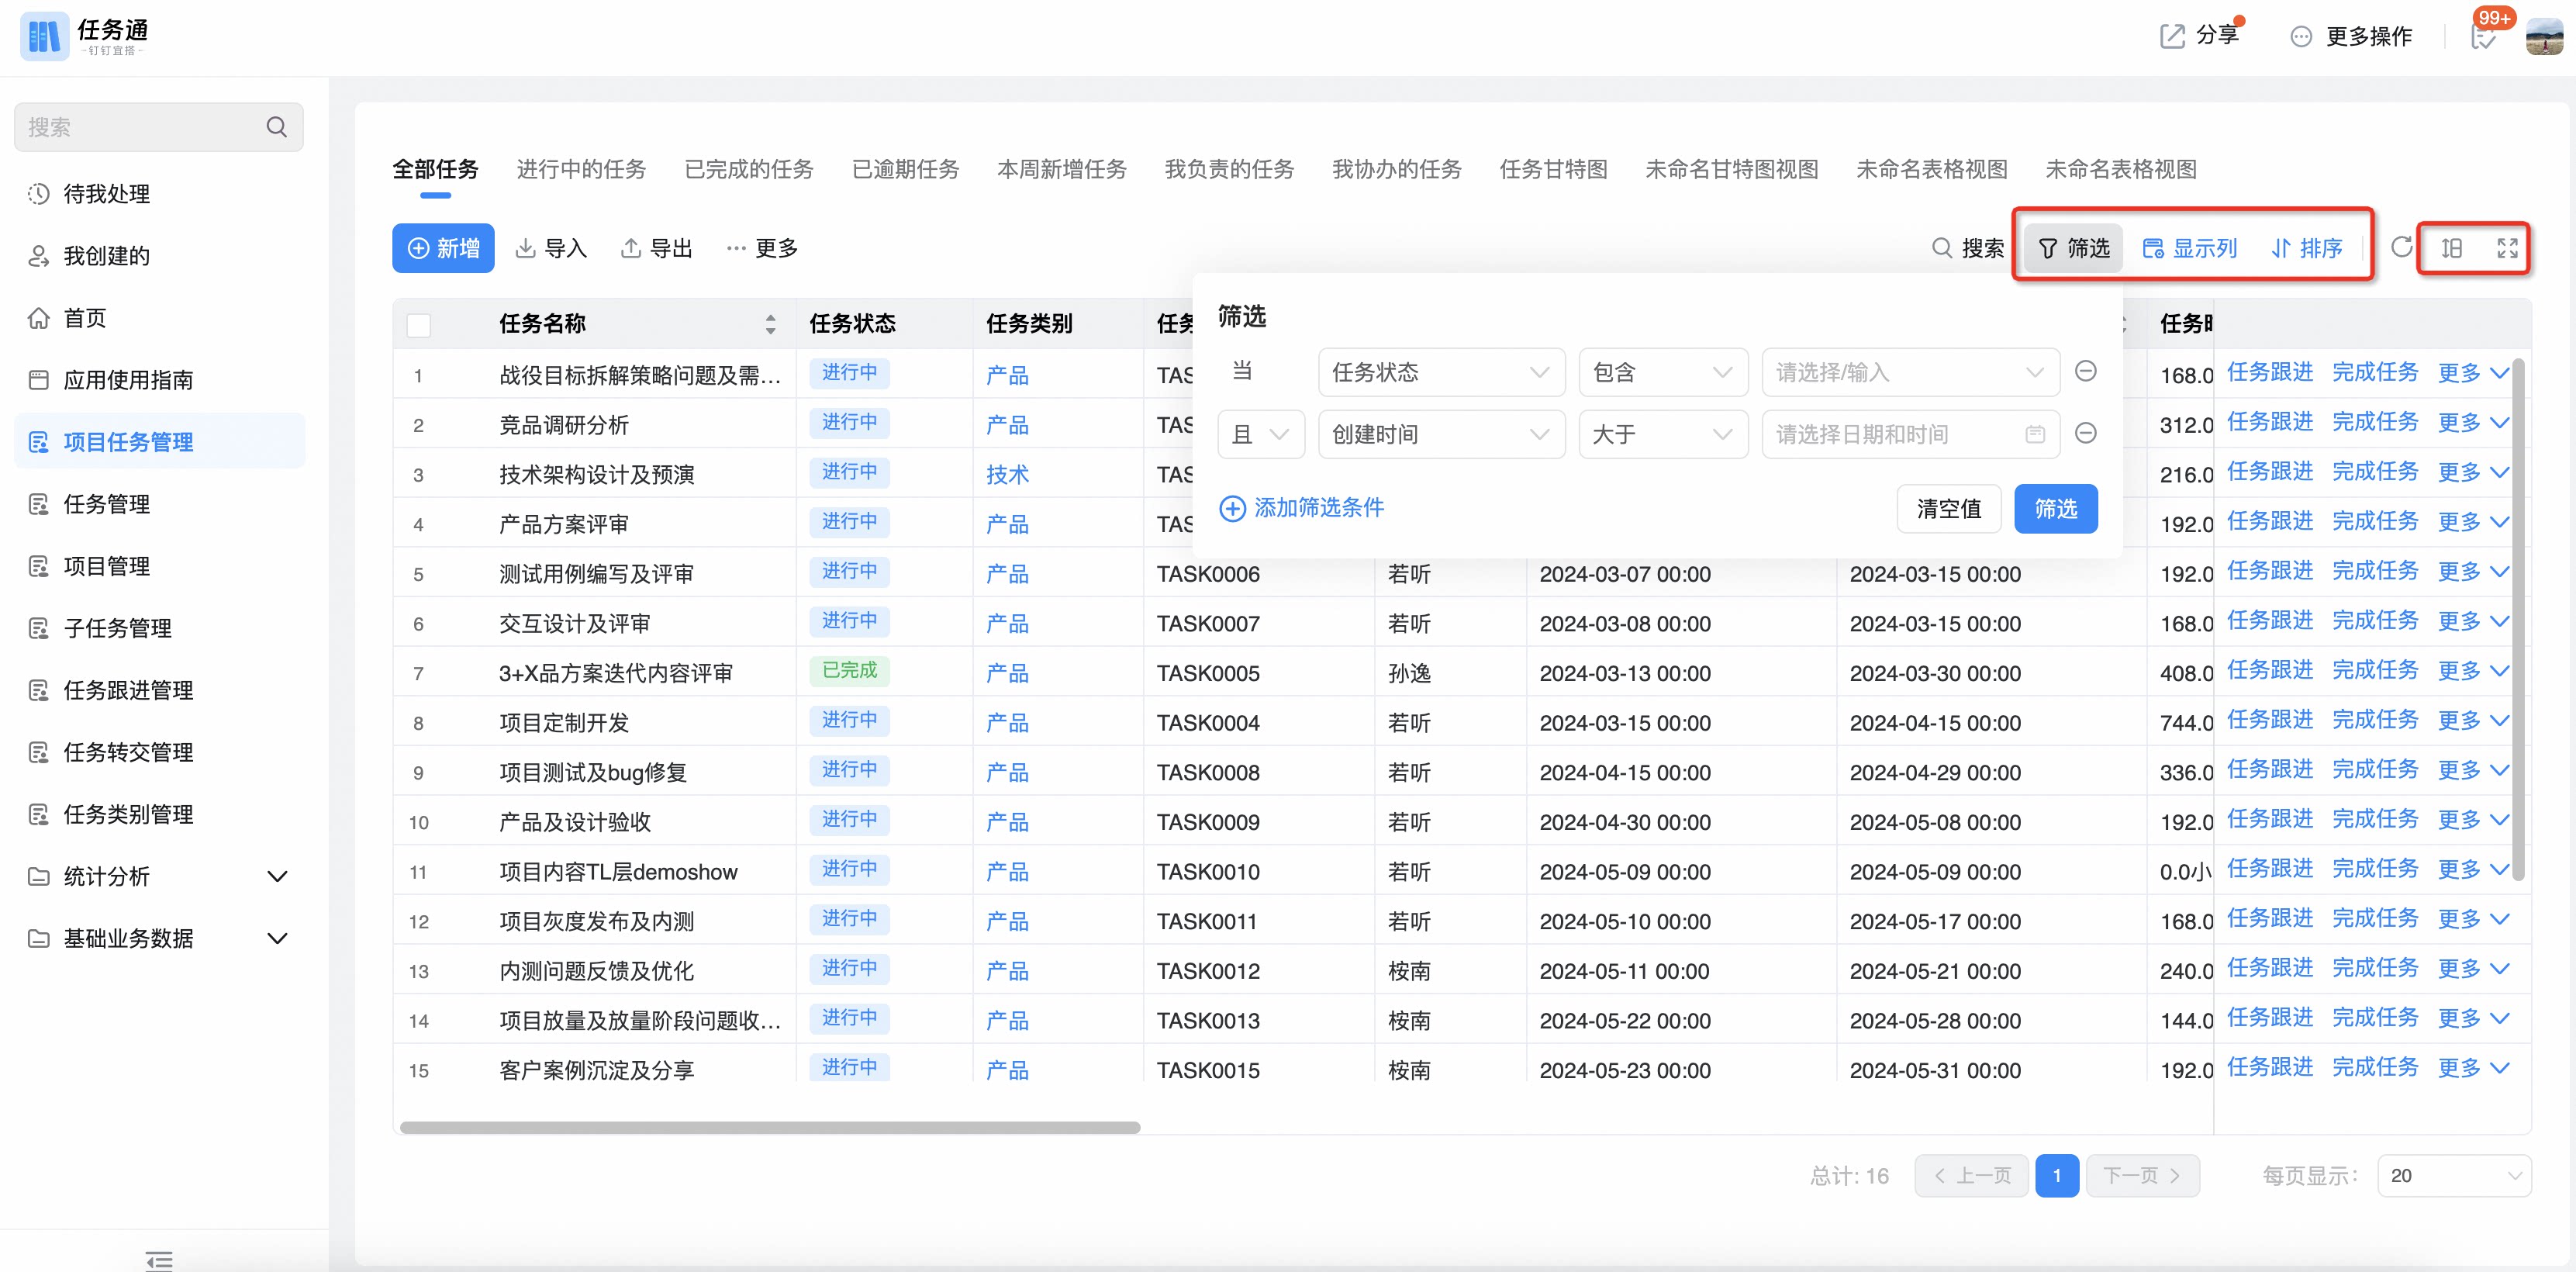Screen dimensions: 2576x1272
Task: Remove the 任务状态 filter condition
Action: click(2085, 371)
